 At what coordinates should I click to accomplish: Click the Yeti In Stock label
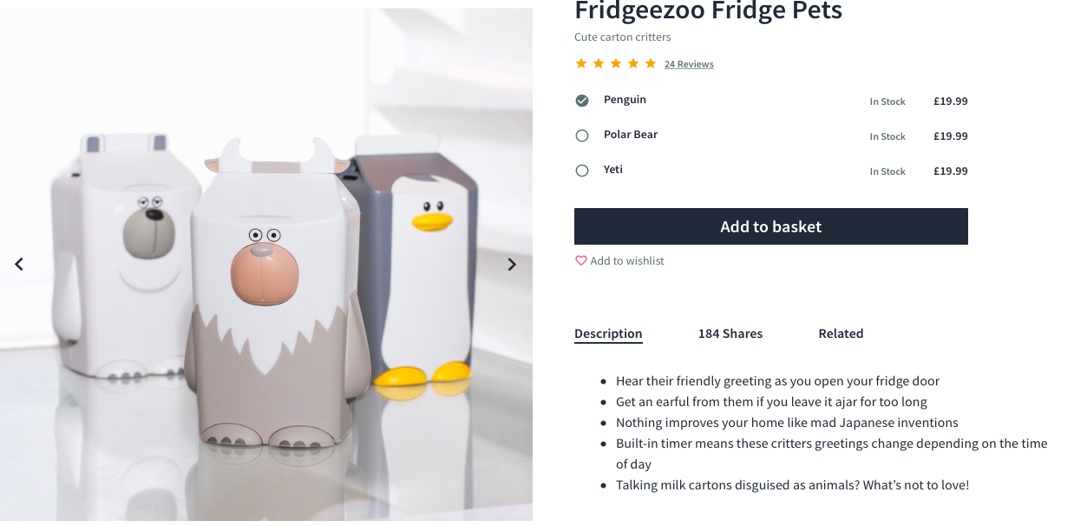888,171
